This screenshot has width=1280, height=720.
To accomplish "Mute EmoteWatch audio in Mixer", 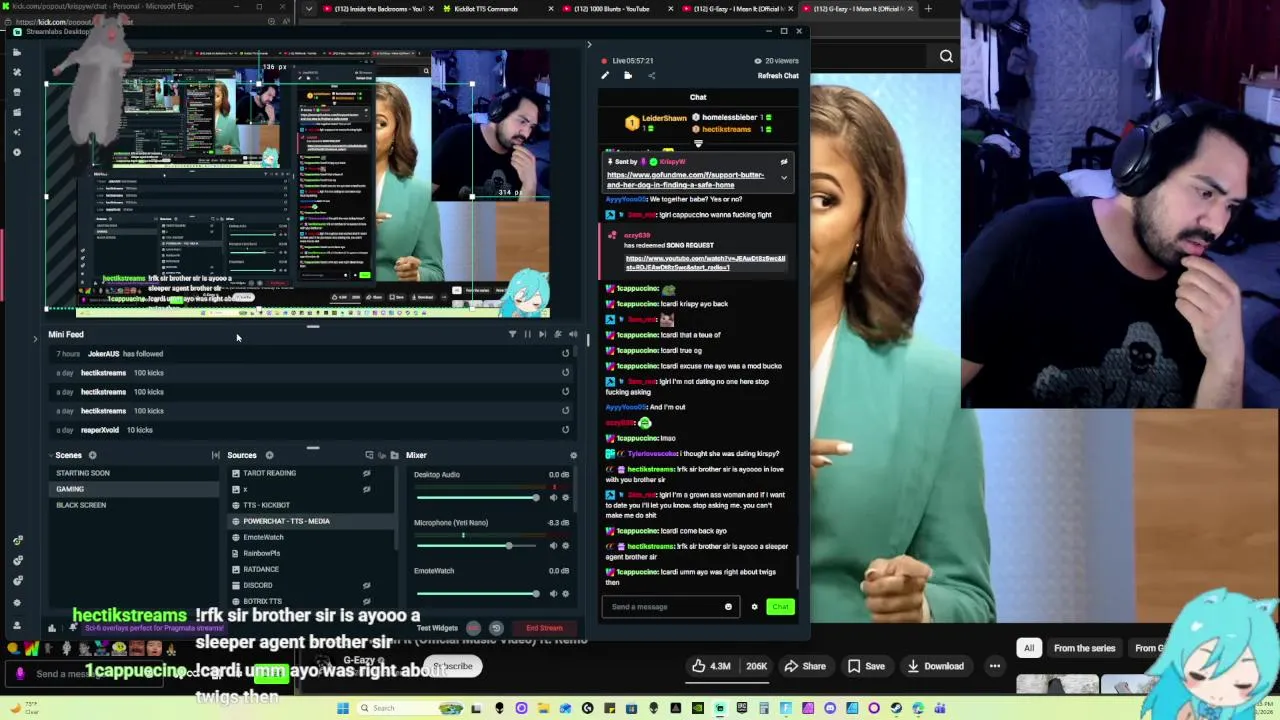I will click(x=554, y=593).
